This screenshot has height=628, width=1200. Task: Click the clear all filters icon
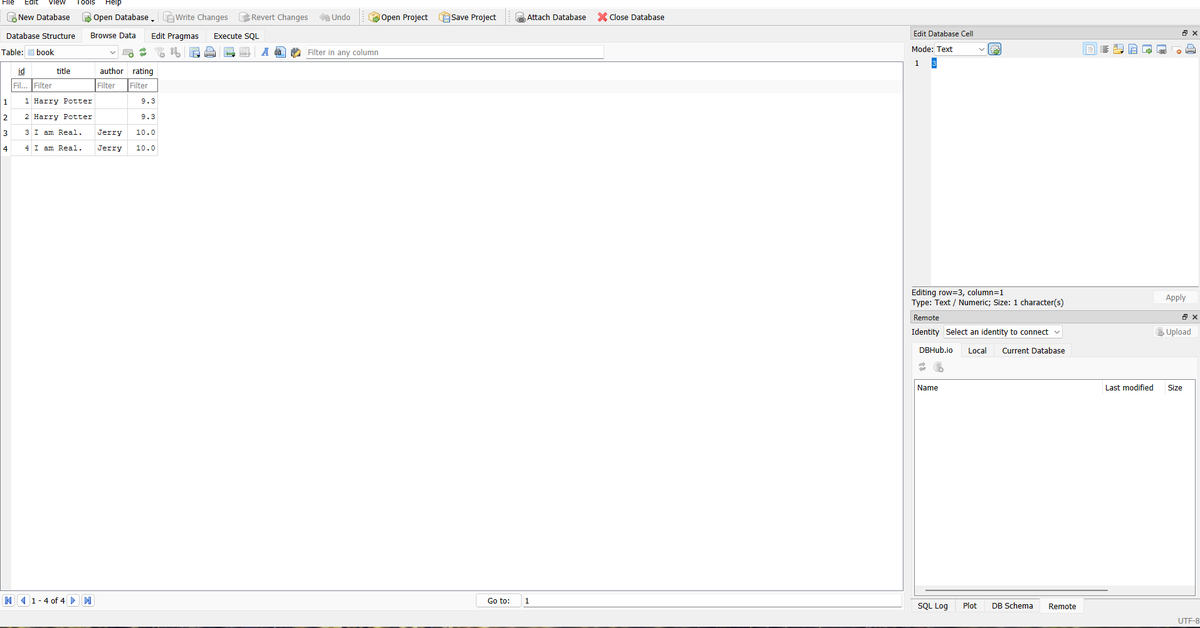click(x=160, y=52)
